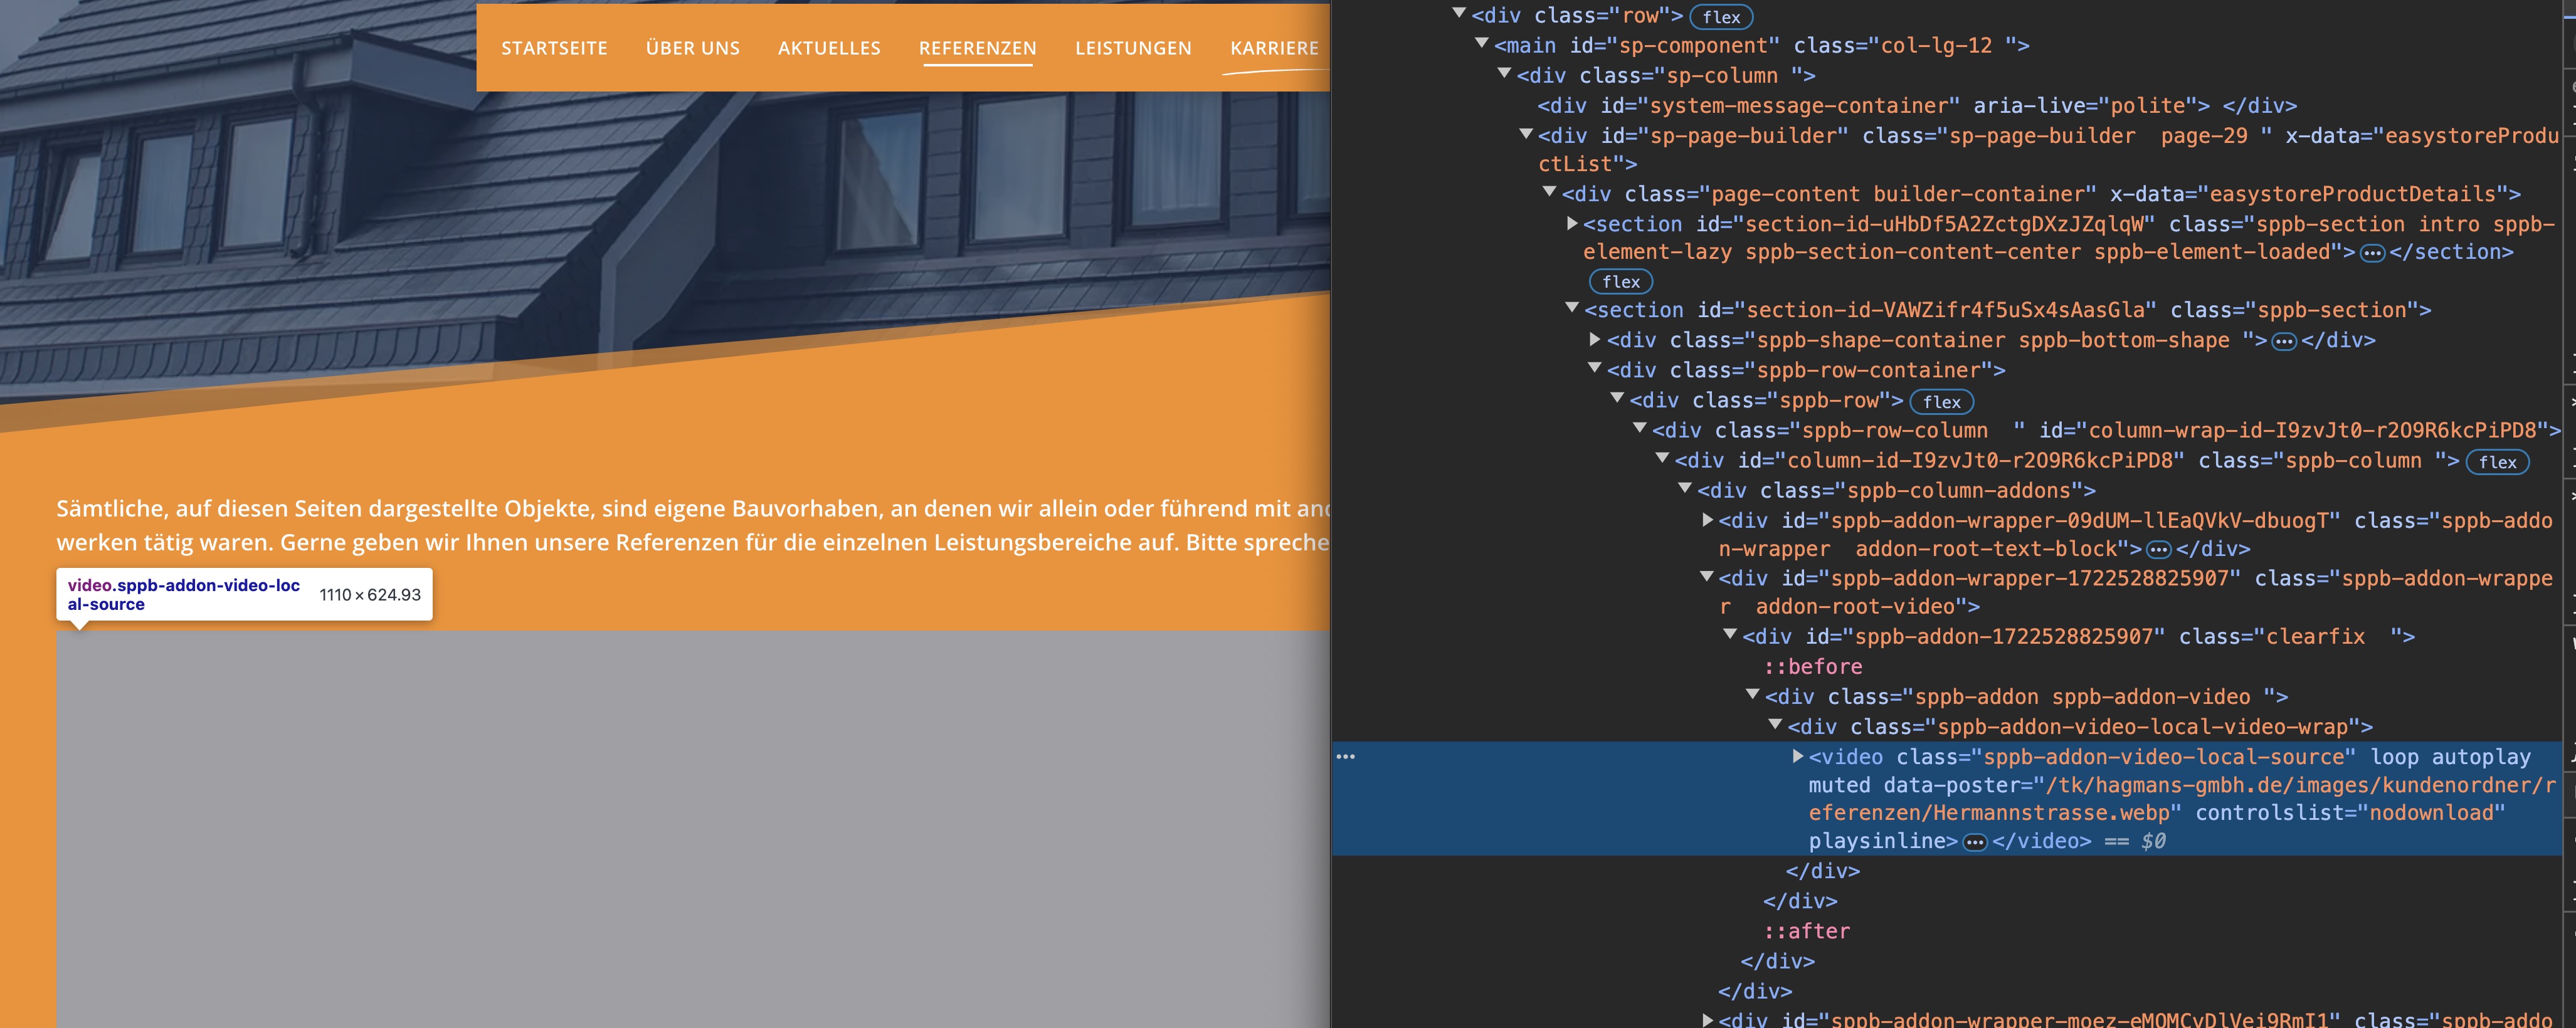Open the LEISTUNGEN menu item
This screenshot has width=2576, height=1028.
tap(1133, 48)
